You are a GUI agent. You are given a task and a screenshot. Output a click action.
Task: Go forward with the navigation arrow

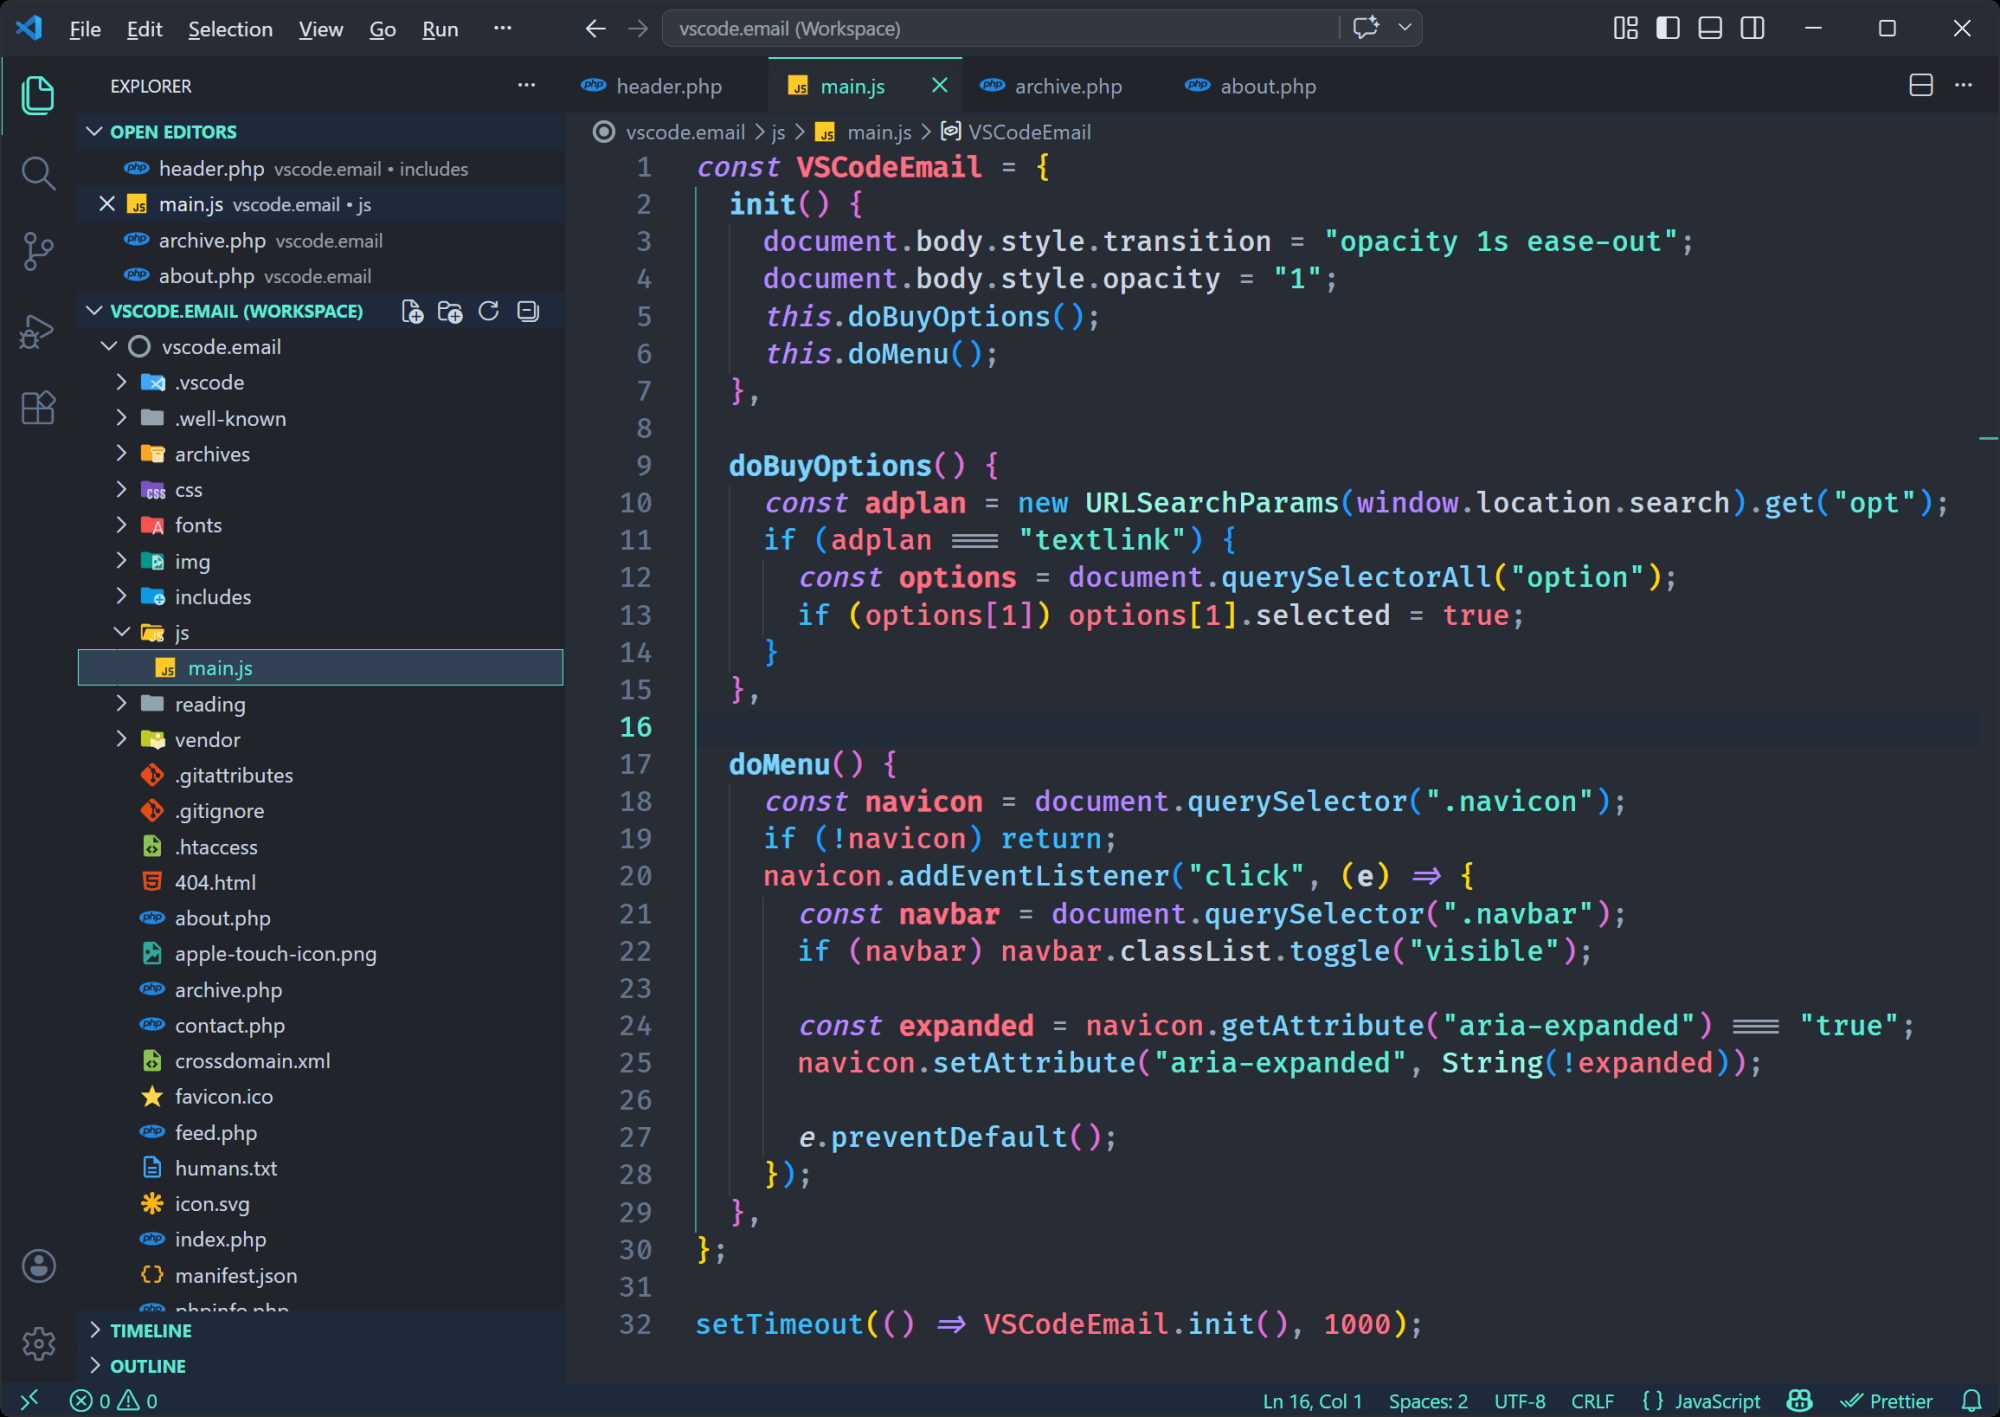[638, 29]
